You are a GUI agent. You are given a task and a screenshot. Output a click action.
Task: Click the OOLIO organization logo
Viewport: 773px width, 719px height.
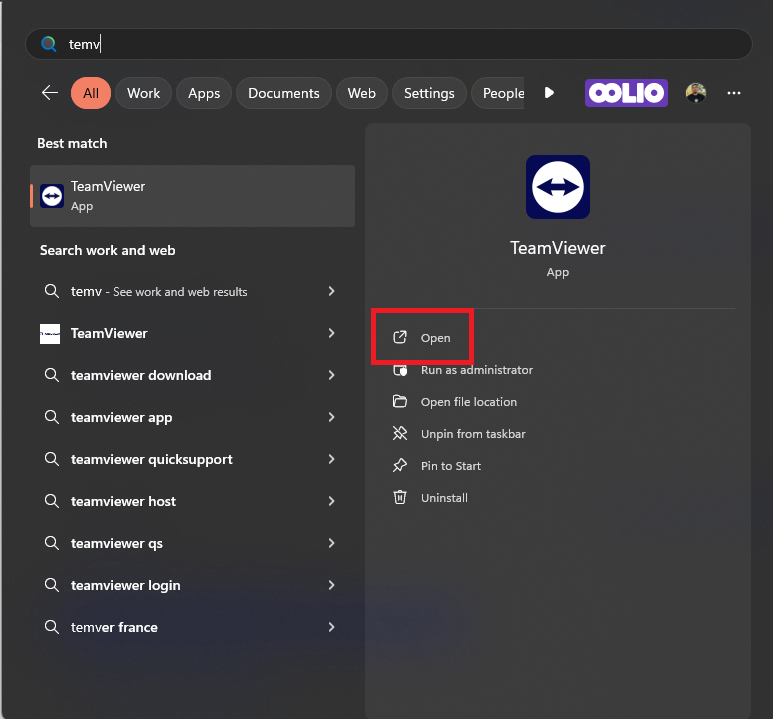tap(626, 93)
